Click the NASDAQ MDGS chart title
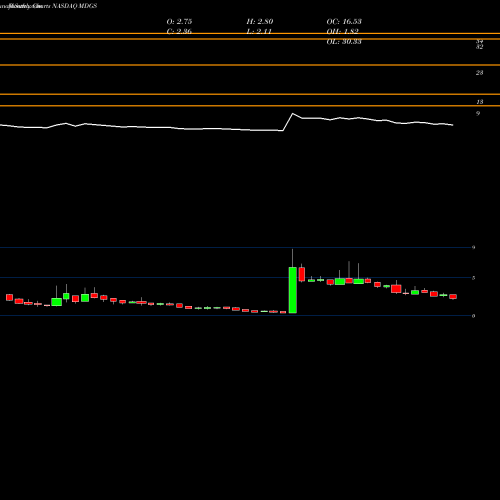The height and width of the screenshot is (500, 500). [x=75, y=6]
